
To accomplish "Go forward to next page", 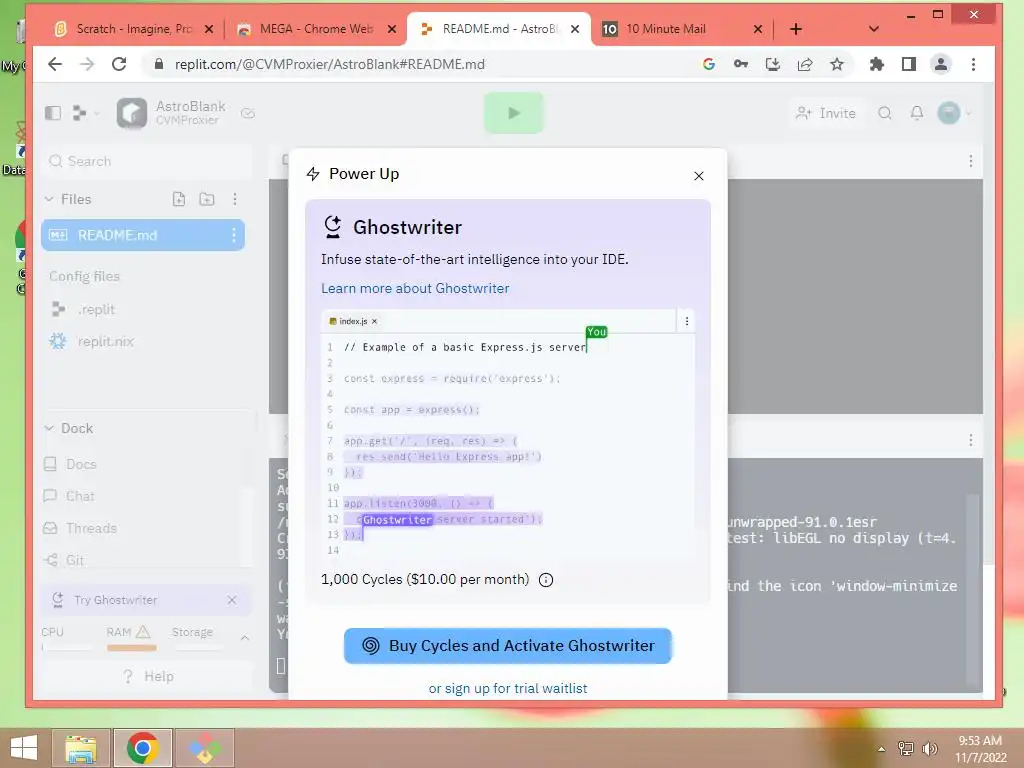I will (87, 64).
